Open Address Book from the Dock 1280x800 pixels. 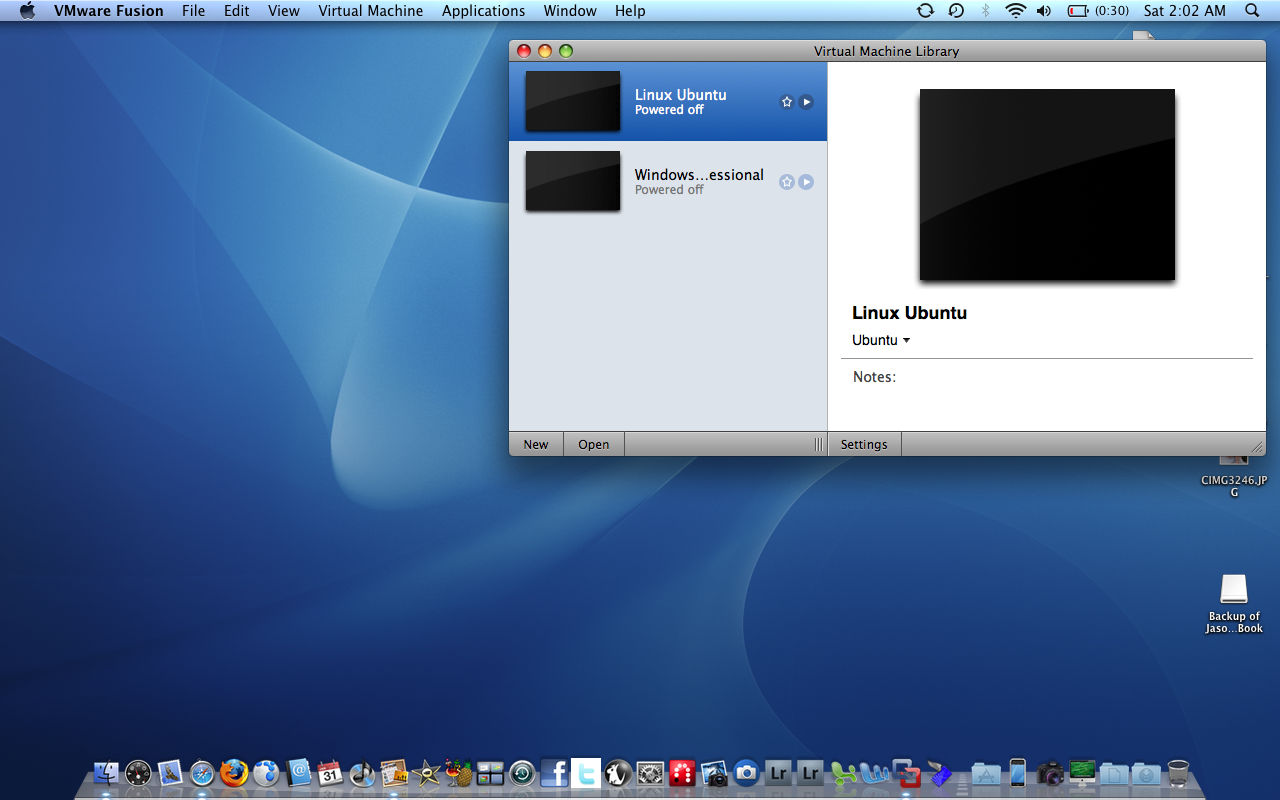(298, 773)
